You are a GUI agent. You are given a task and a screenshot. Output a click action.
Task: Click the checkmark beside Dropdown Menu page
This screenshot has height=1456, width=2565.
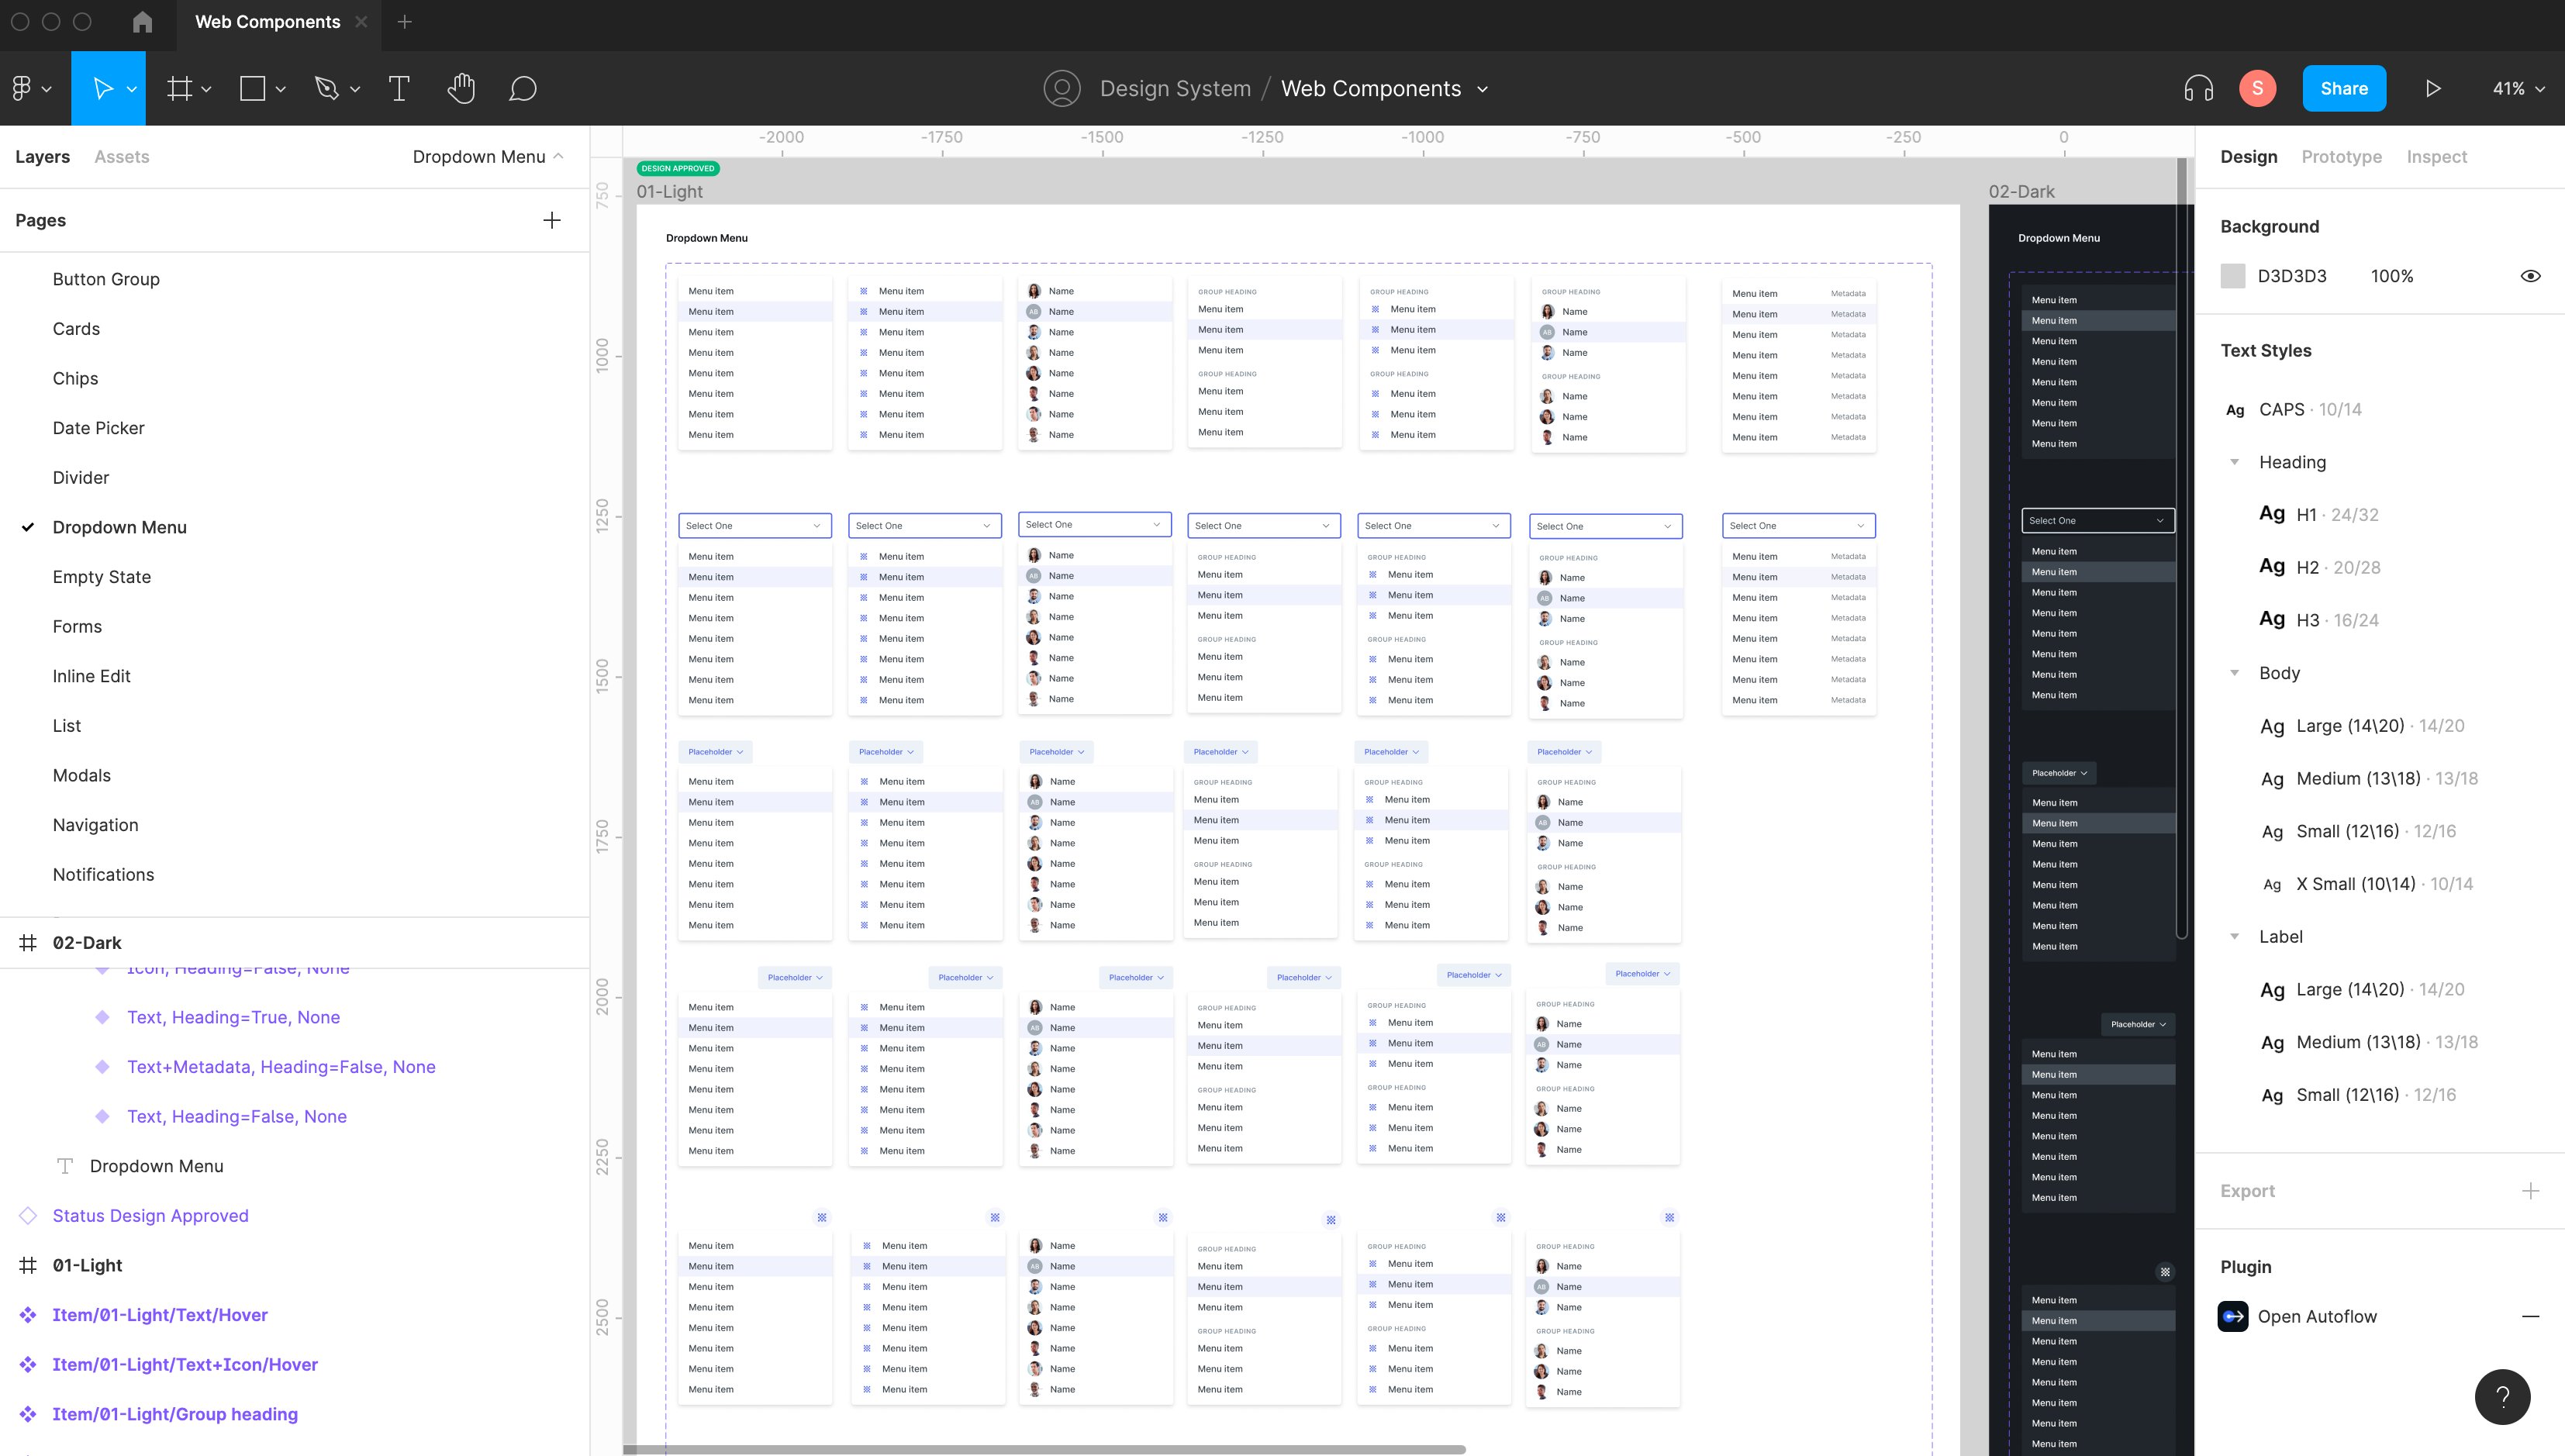(x=27, y=527)
